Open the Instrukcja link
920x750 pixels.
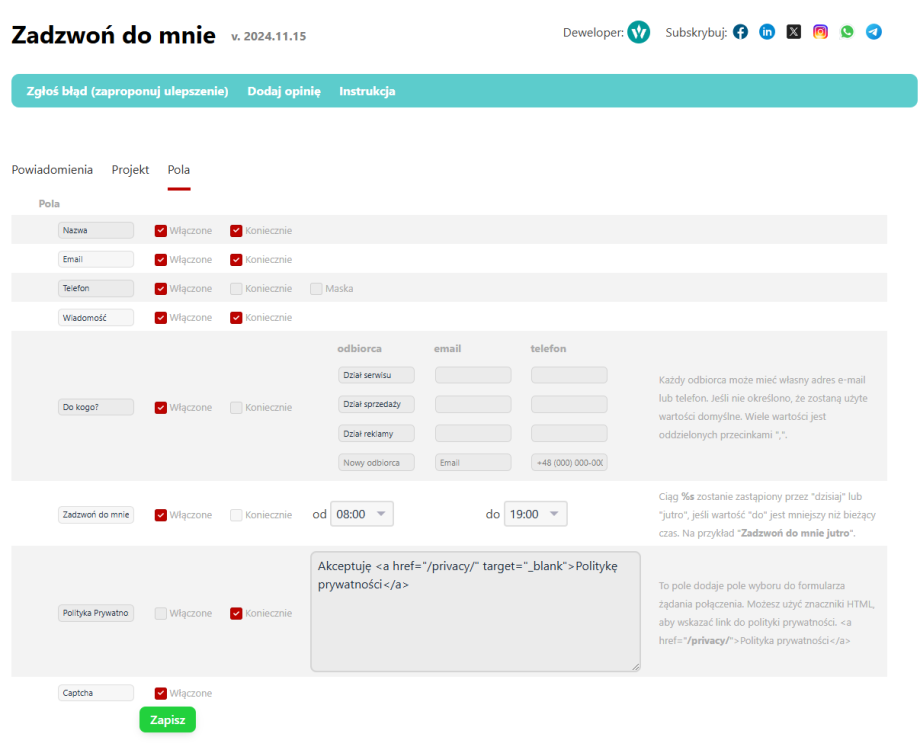click(367, 91)
